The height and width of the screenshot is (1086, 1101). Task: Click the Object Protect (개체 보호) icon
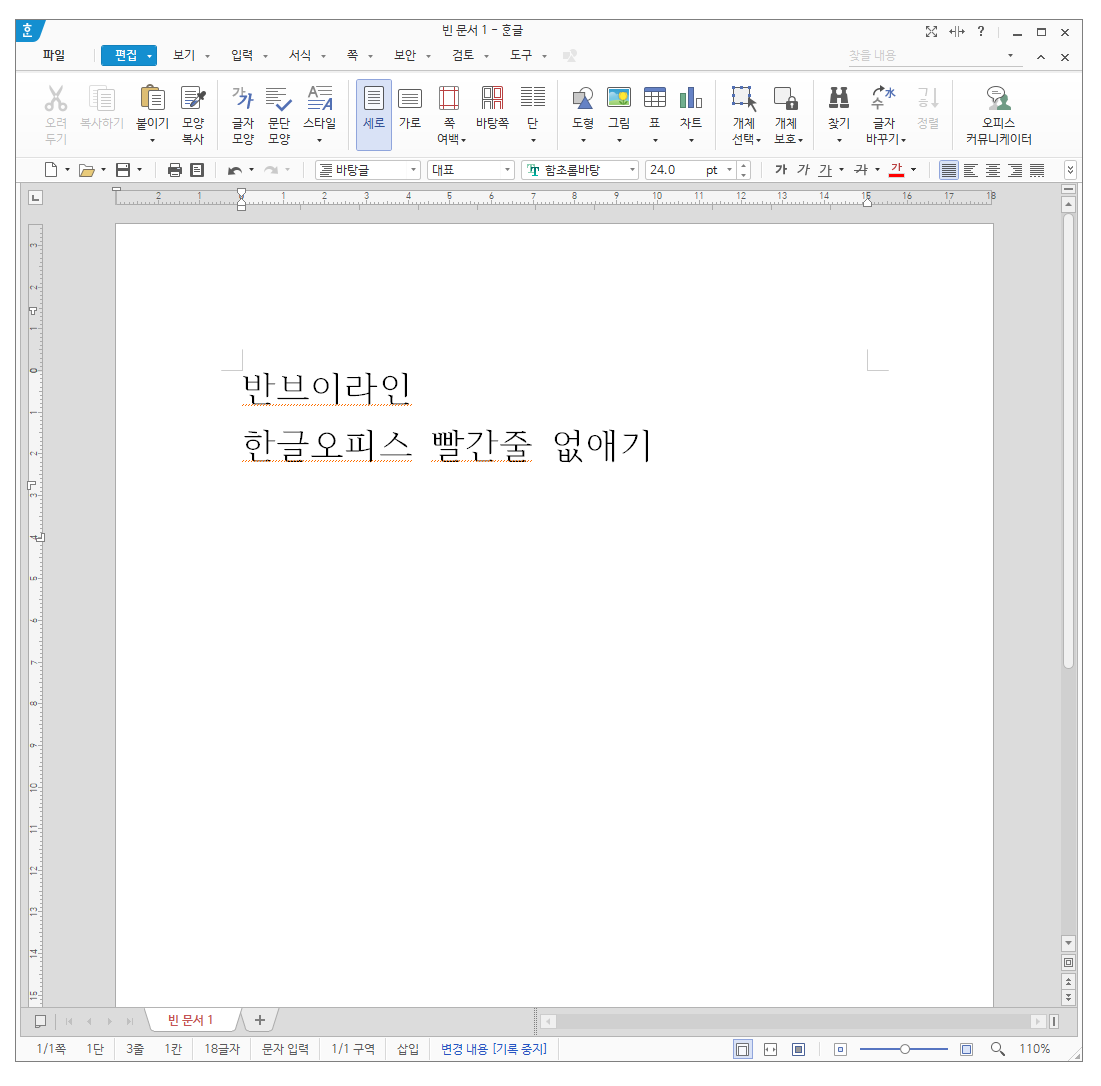[x=786, y=99]
